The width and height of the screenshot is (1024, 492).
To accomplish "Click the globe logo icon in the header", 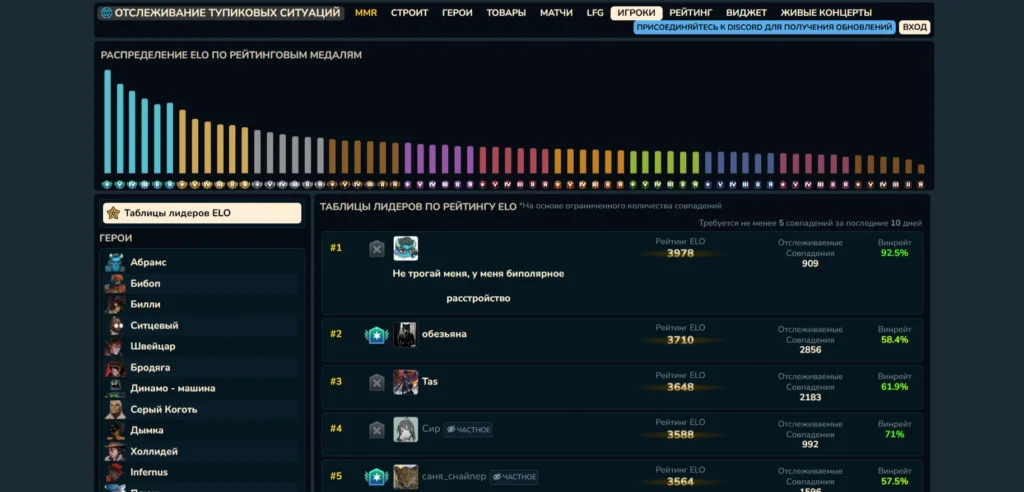I will click(106, 13).
